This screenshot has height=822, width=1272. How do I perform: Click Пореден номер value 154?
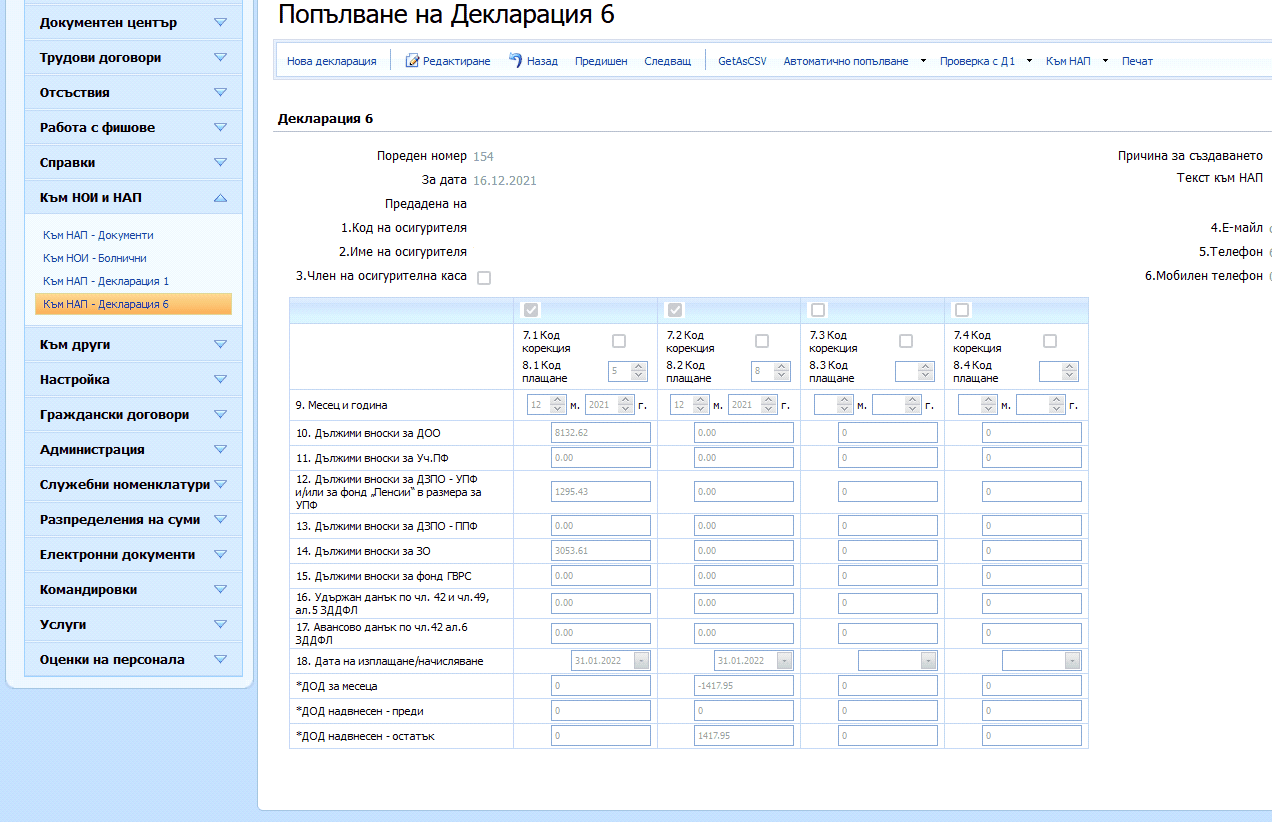click(483, 156)
